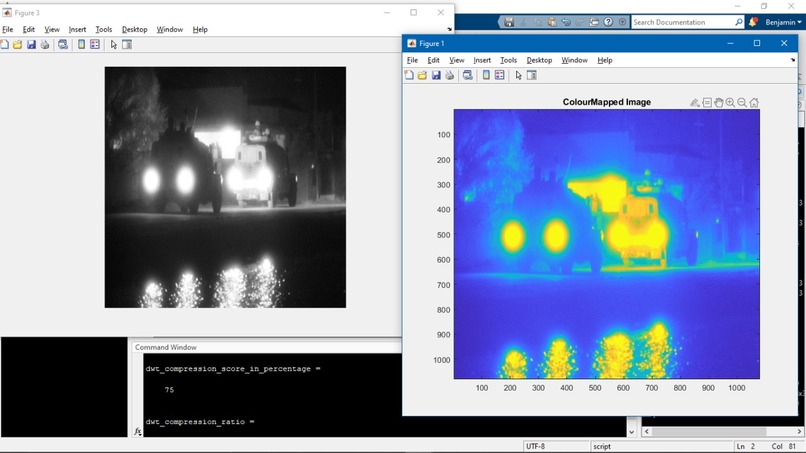The height and width of the screenshot is (453, 806).
Task: Enable the Pan hand tool on axes
Action: coord(719,103)
